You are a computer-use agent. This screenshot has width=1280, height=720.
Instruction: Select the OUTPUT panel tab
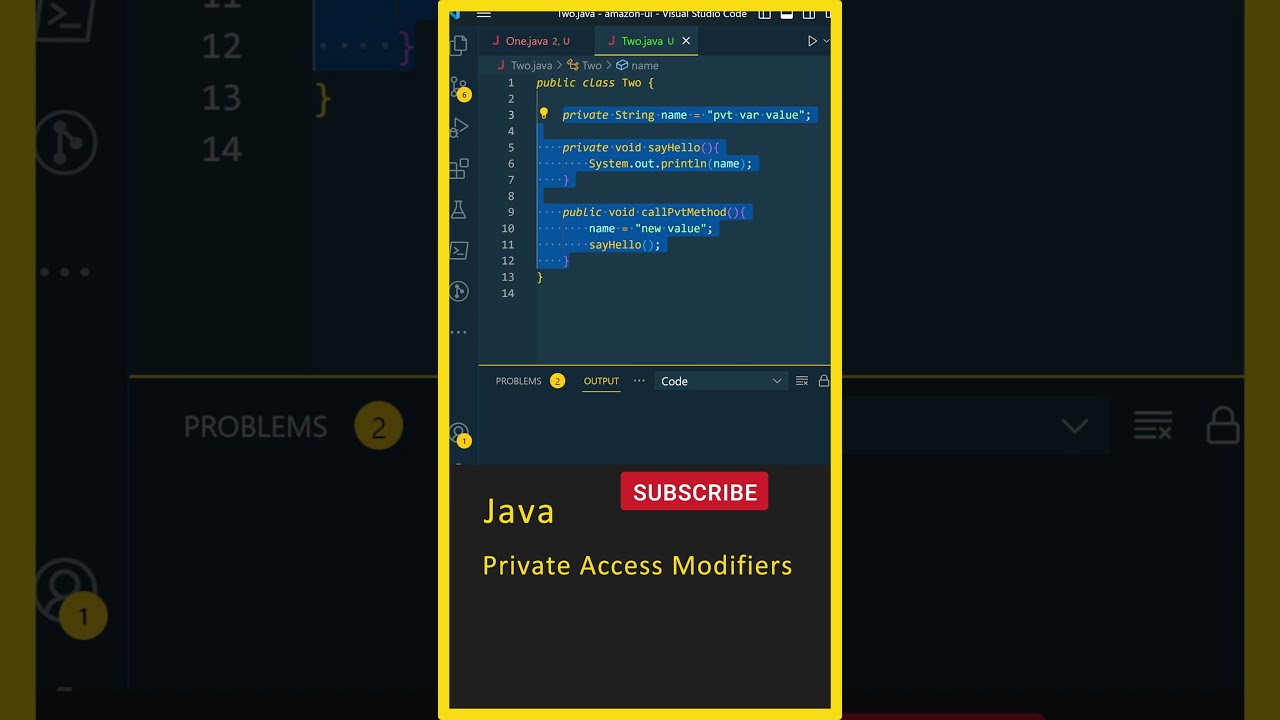[601, 381]
